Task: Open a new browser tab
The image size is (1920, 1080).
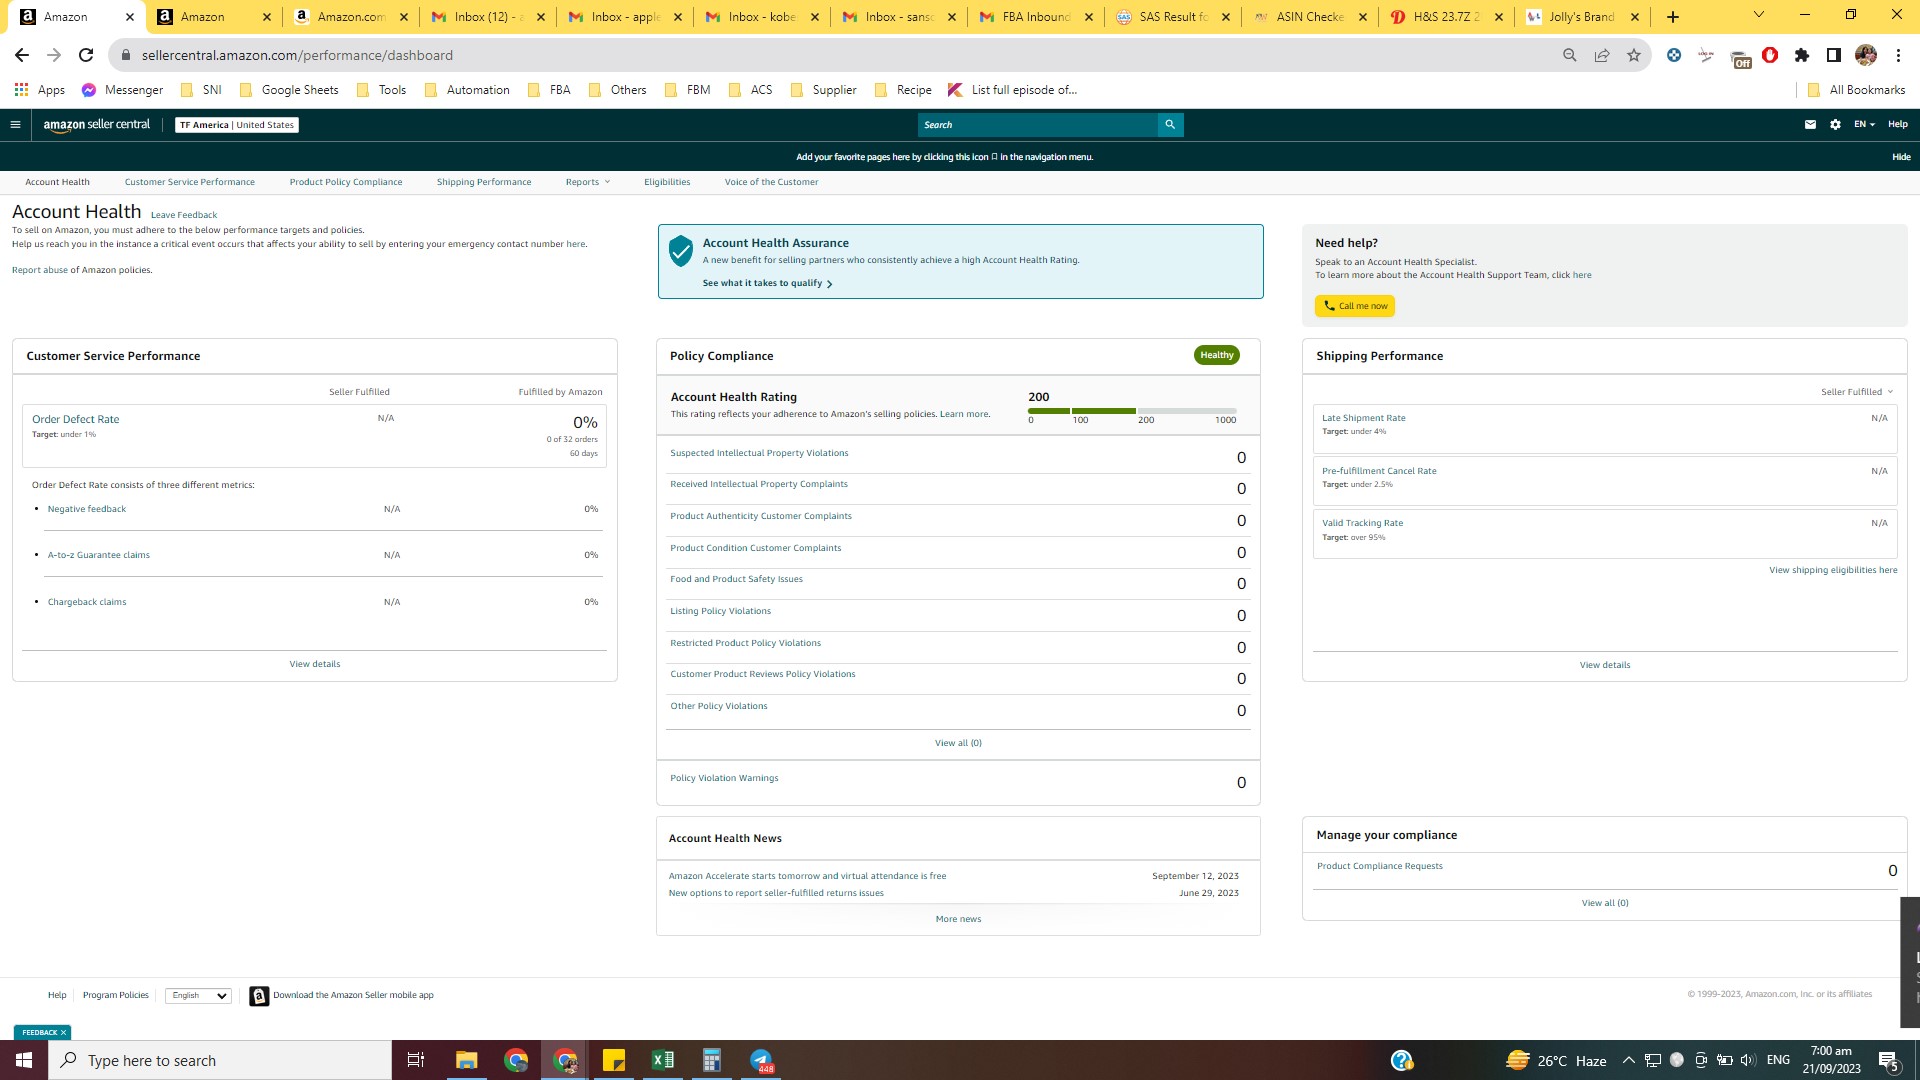Action: 1673,17
